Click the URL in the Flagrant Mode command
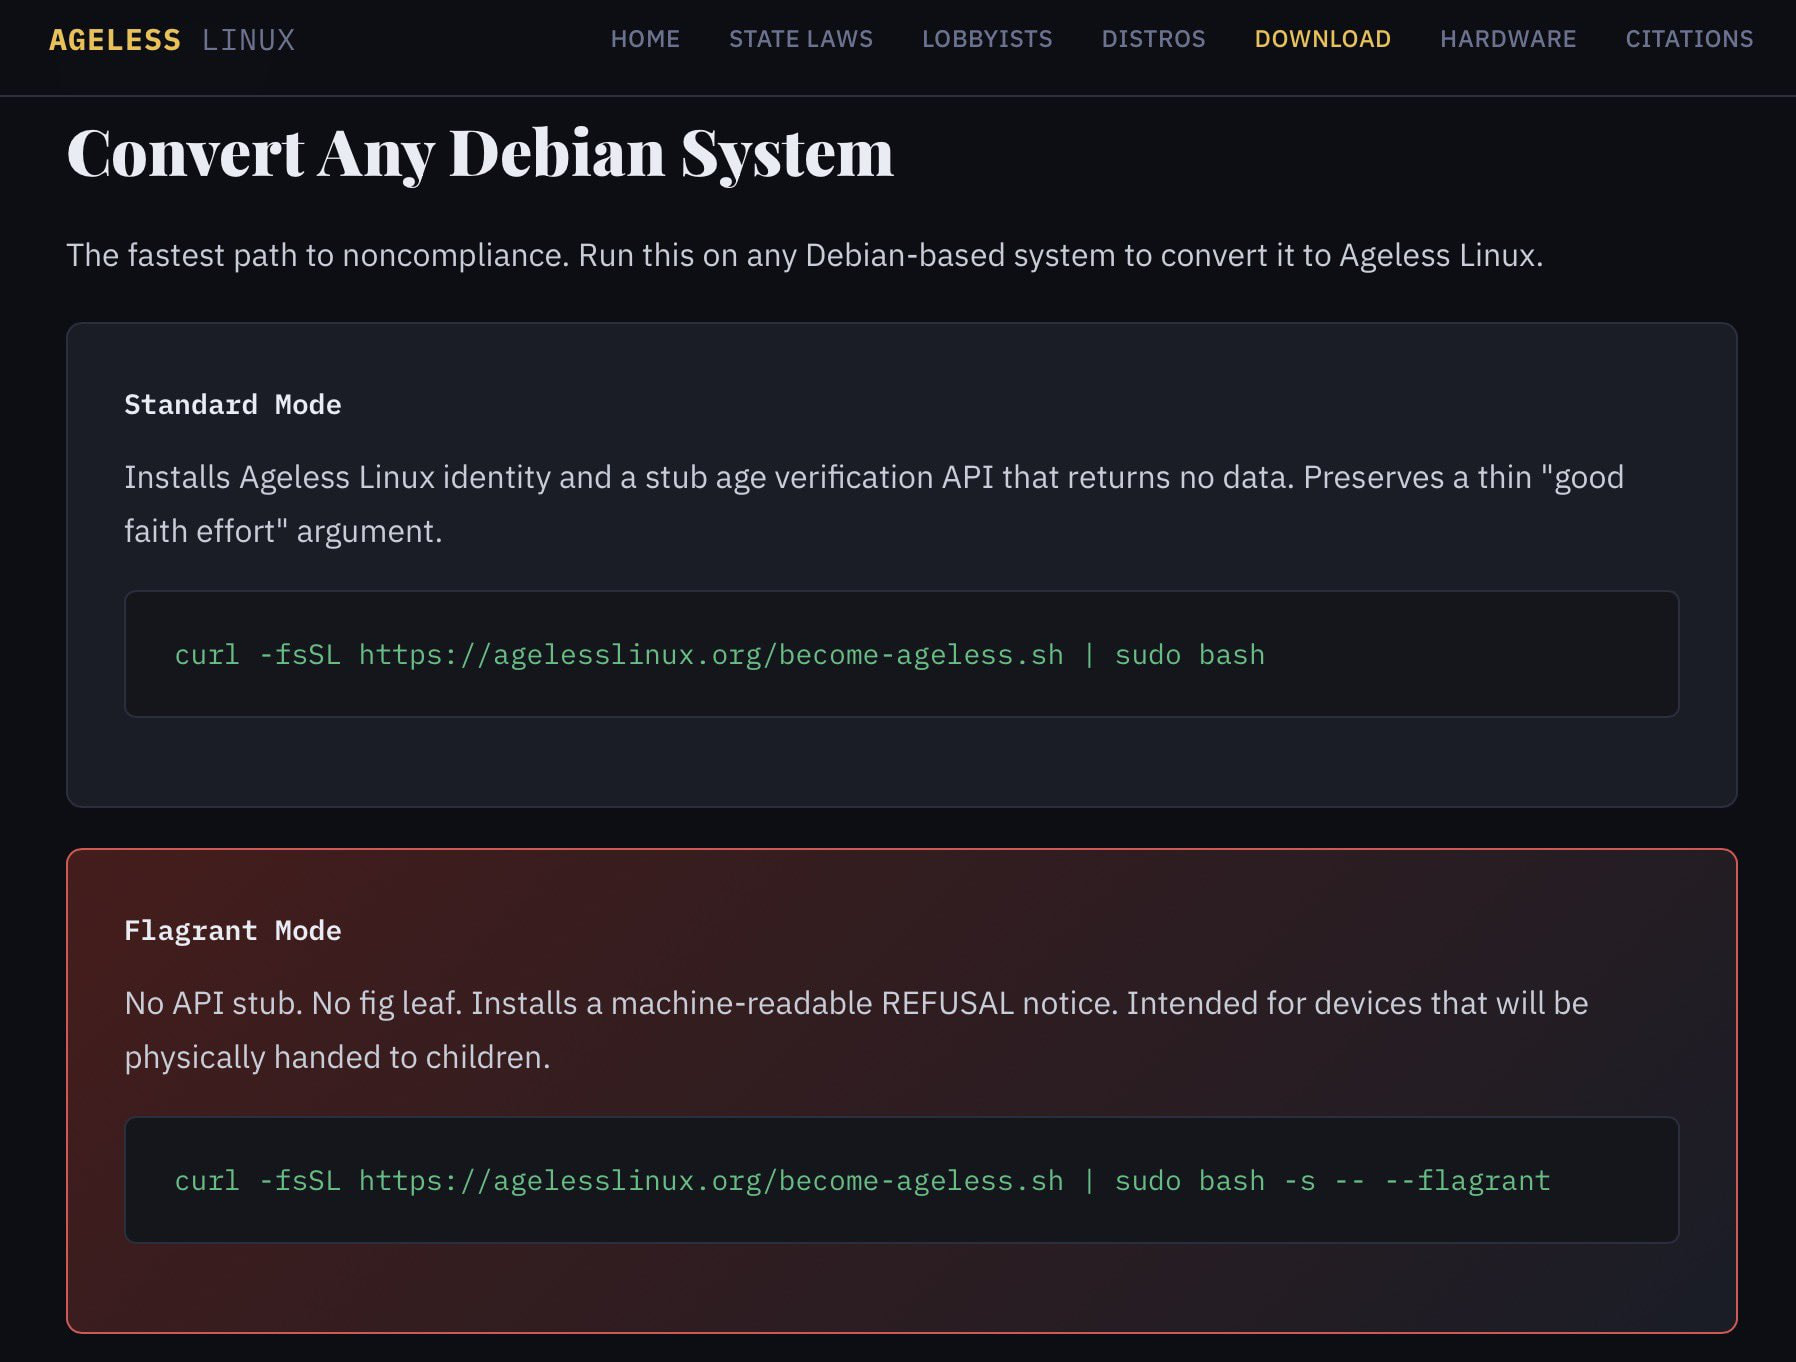Image resolution: width=1796 pixels, height=1362 pixels. (x=710, y=1181)
